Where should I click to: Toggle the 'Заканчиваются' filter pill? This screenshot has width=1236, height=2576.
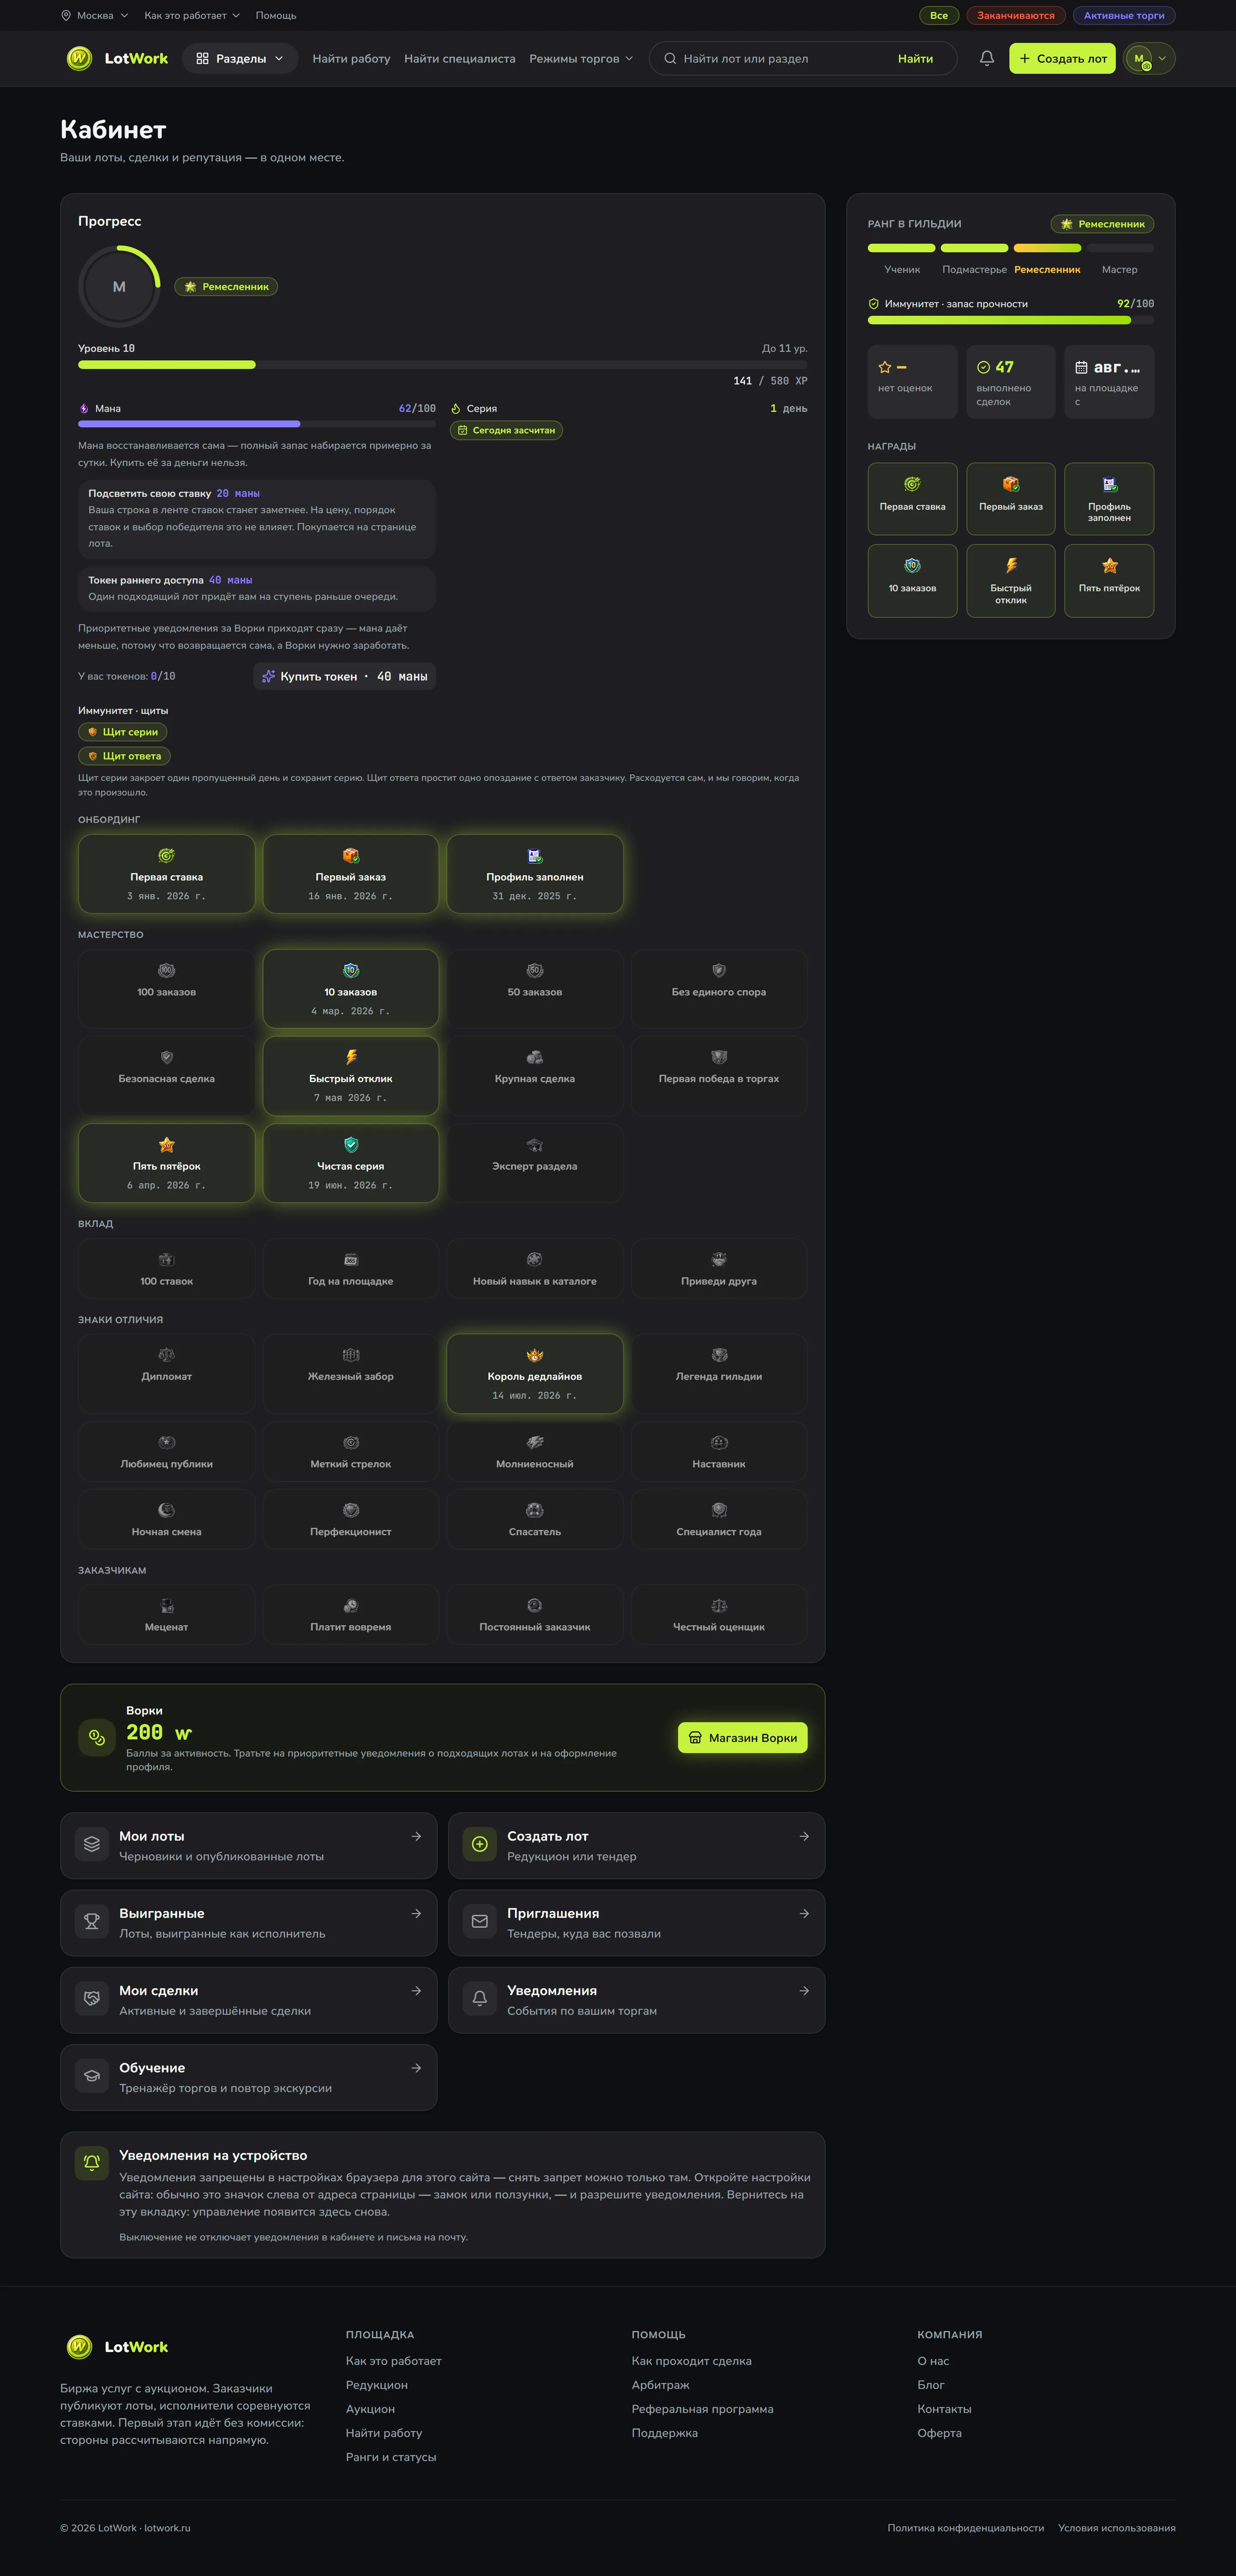pos(1016,16)
